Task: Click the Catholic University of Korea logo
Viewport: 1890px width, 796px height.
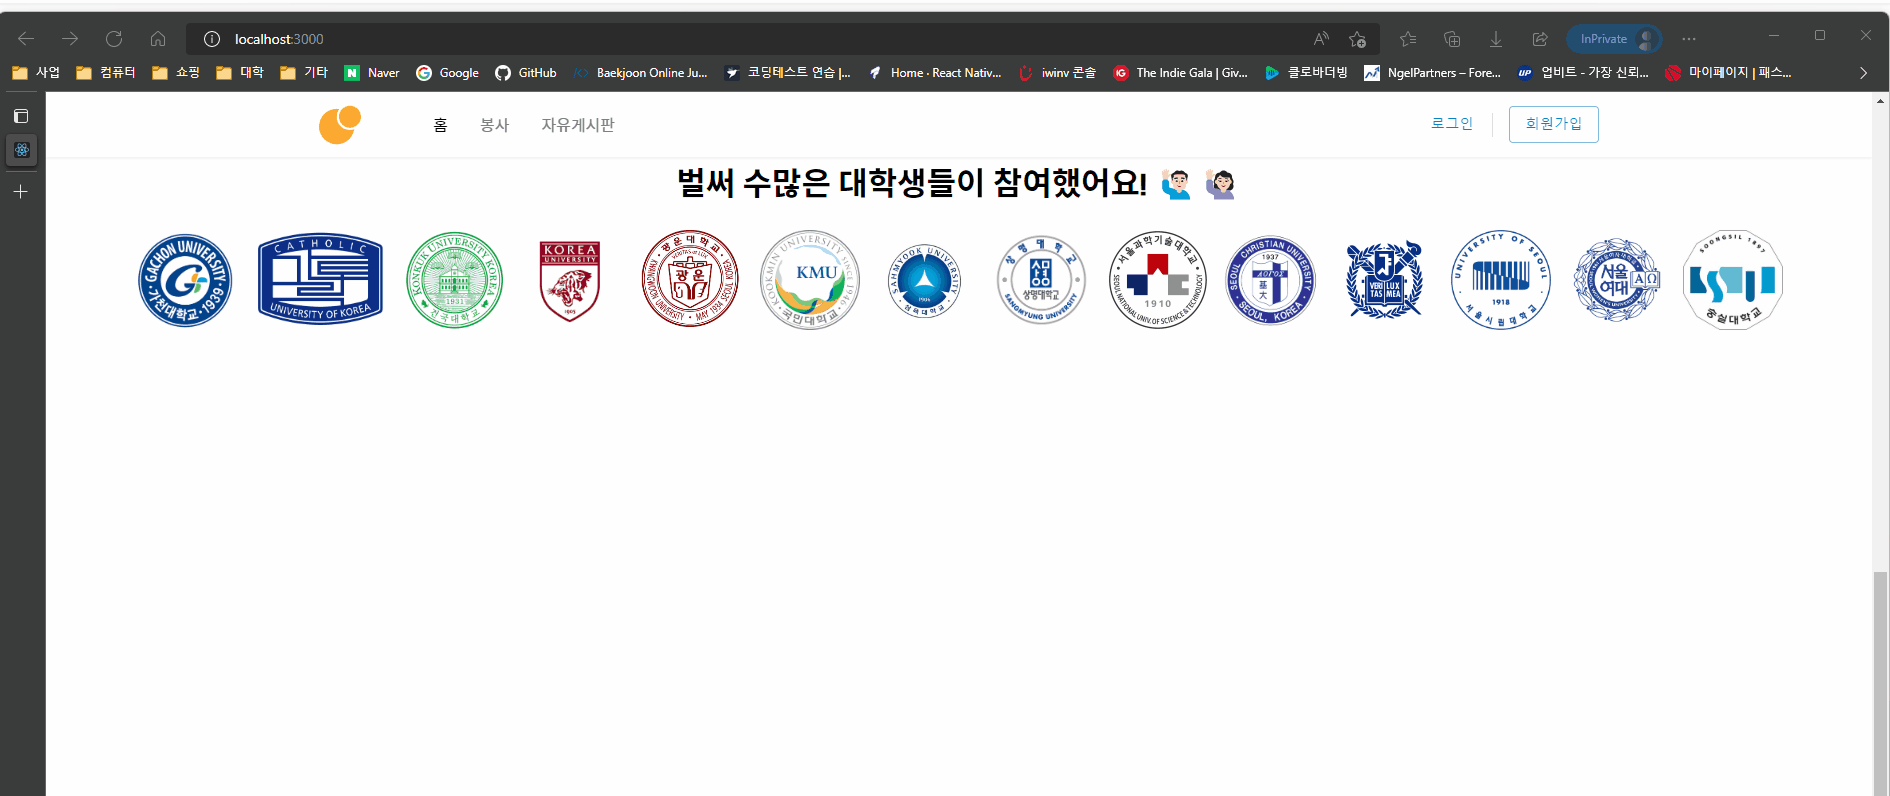Action: tap(320, 280)
